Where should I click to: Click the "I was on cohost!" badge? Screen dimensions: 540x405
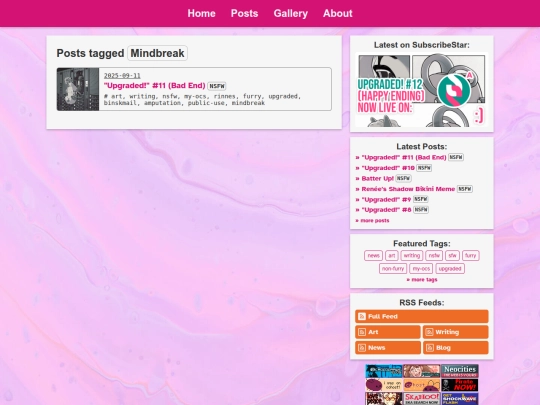(x=384, y=385)
